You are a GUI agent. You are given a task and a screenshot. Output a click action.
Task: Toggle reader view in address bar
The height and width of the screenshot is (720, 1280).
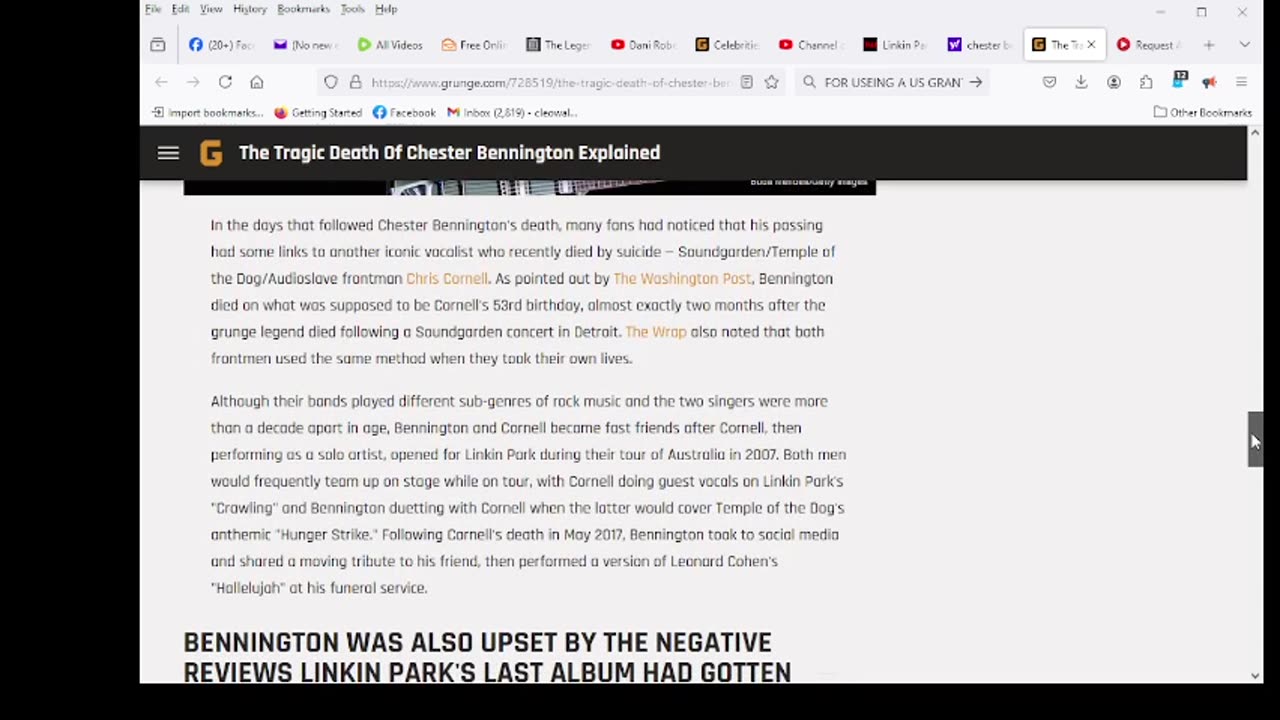click(x=746, y=82)
